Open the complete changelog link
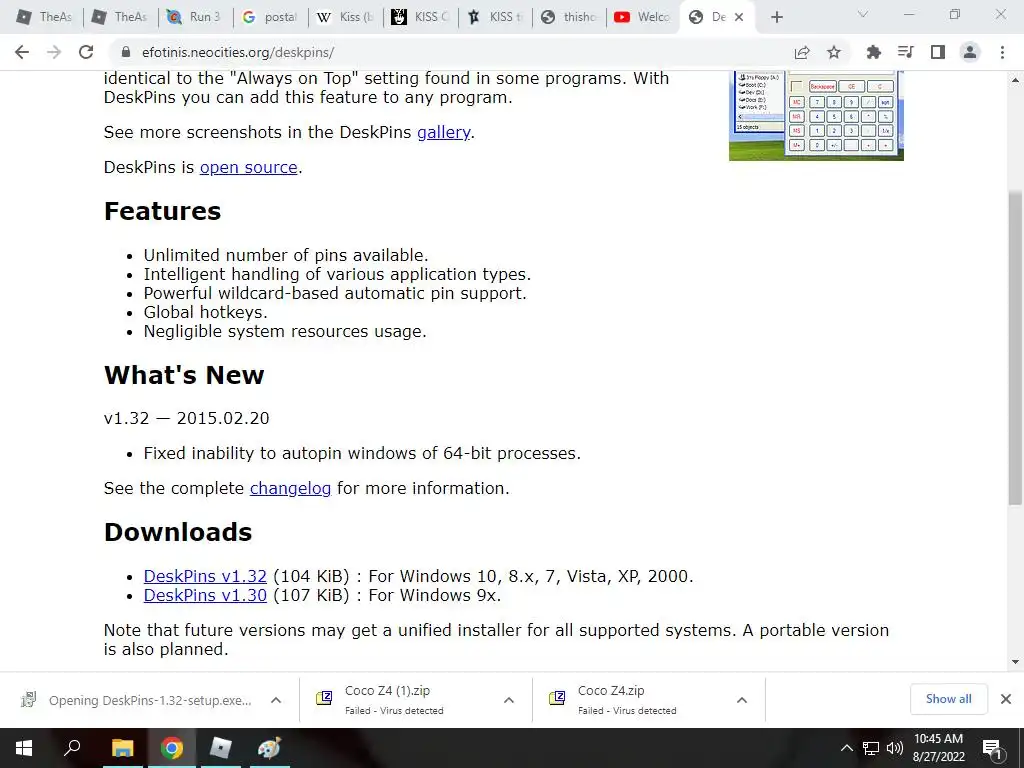The width and height of the screenshot is (1024, 768). click(x=291, y=488)
